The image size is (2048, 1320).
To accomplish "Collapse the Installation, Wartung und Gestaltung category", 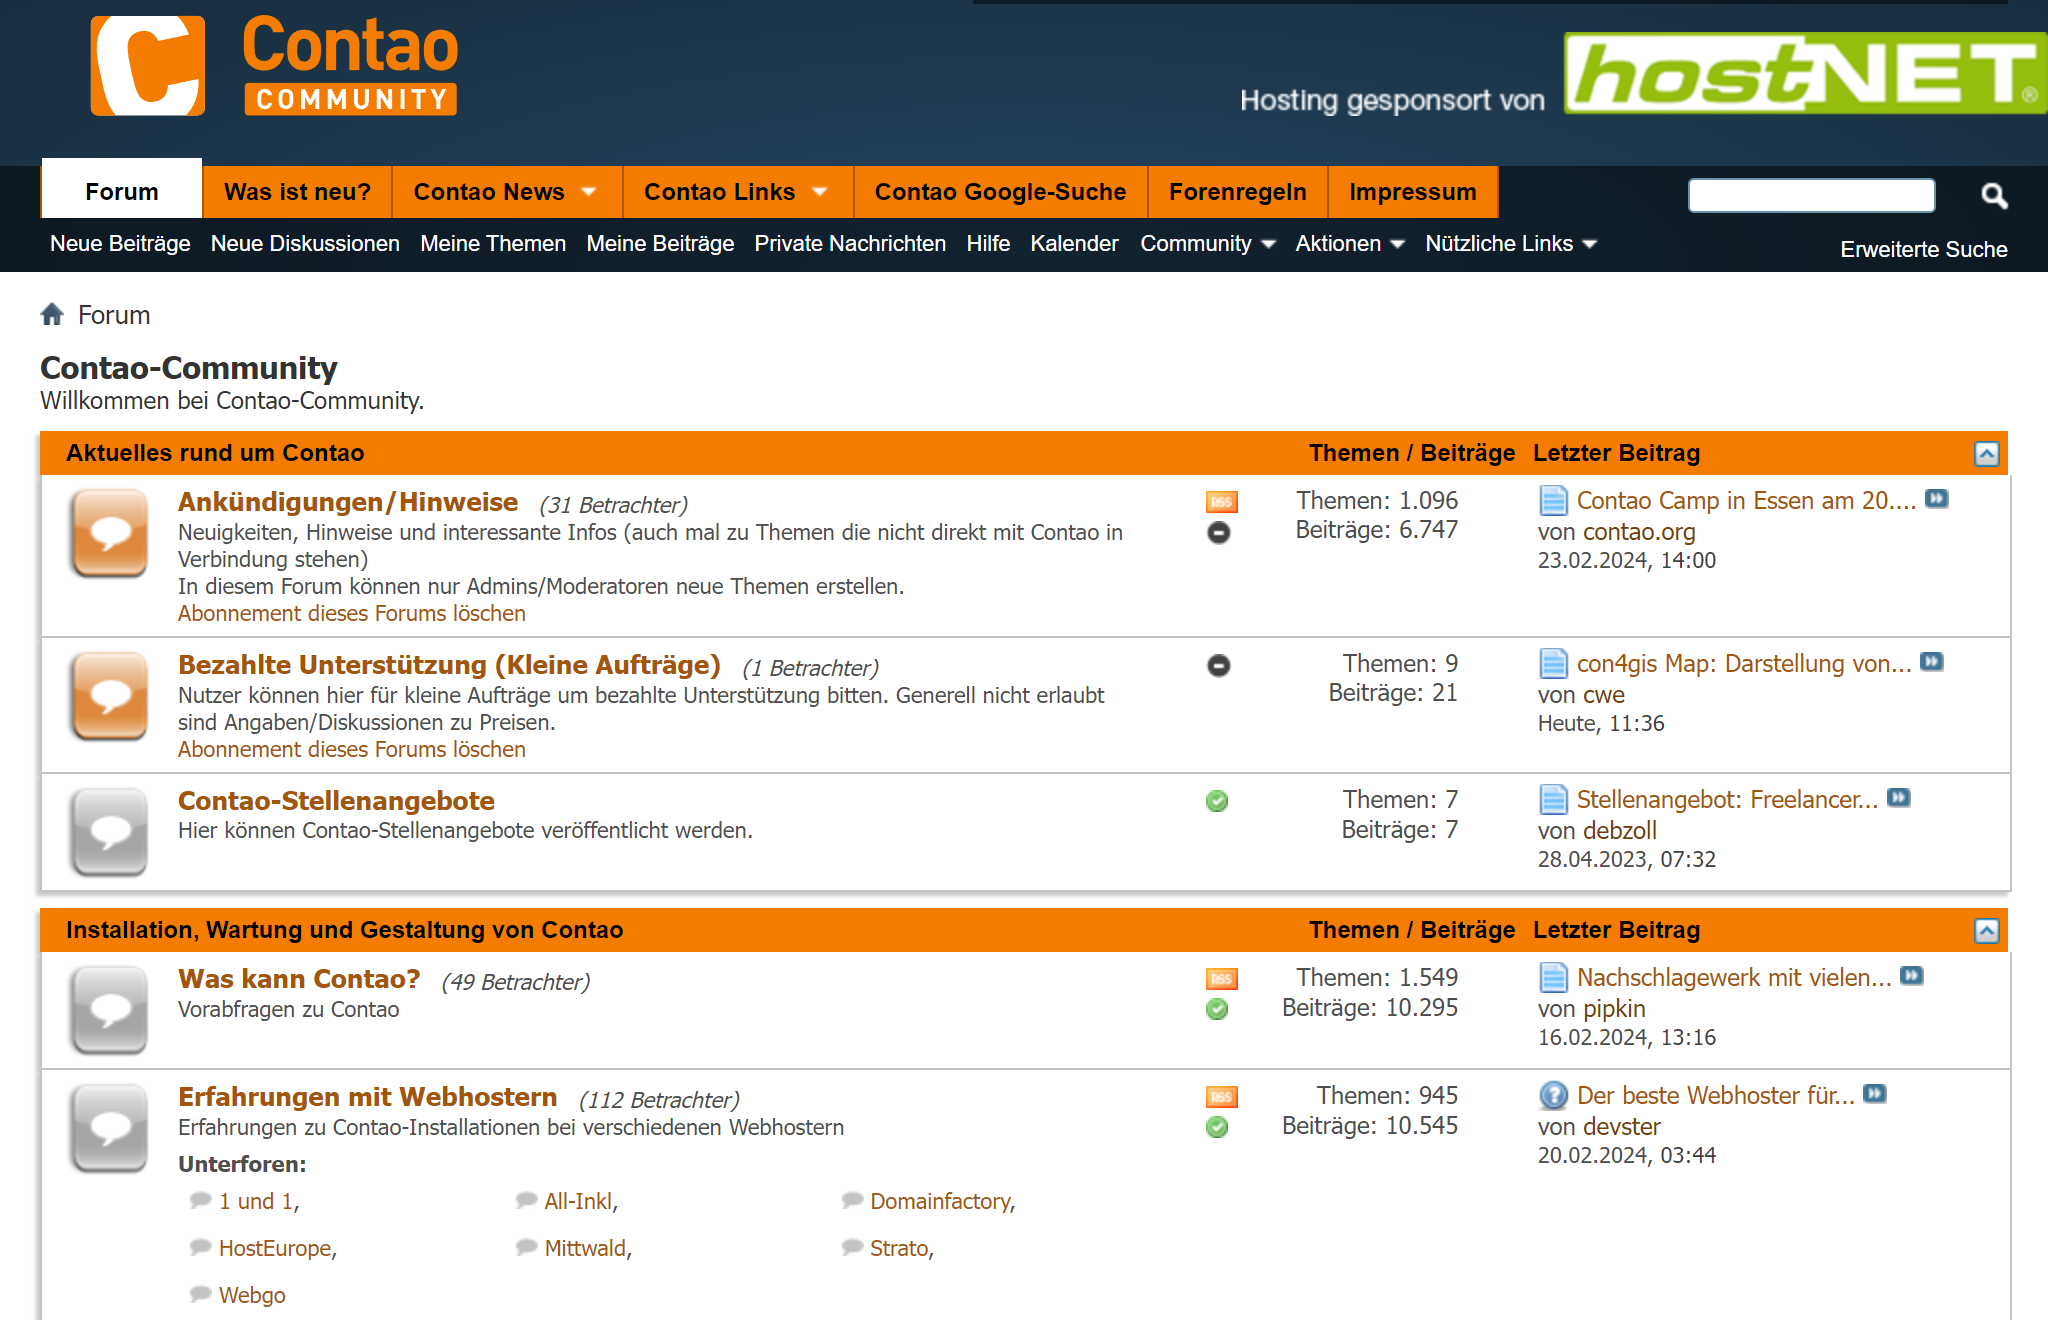I will point(1986,931).
